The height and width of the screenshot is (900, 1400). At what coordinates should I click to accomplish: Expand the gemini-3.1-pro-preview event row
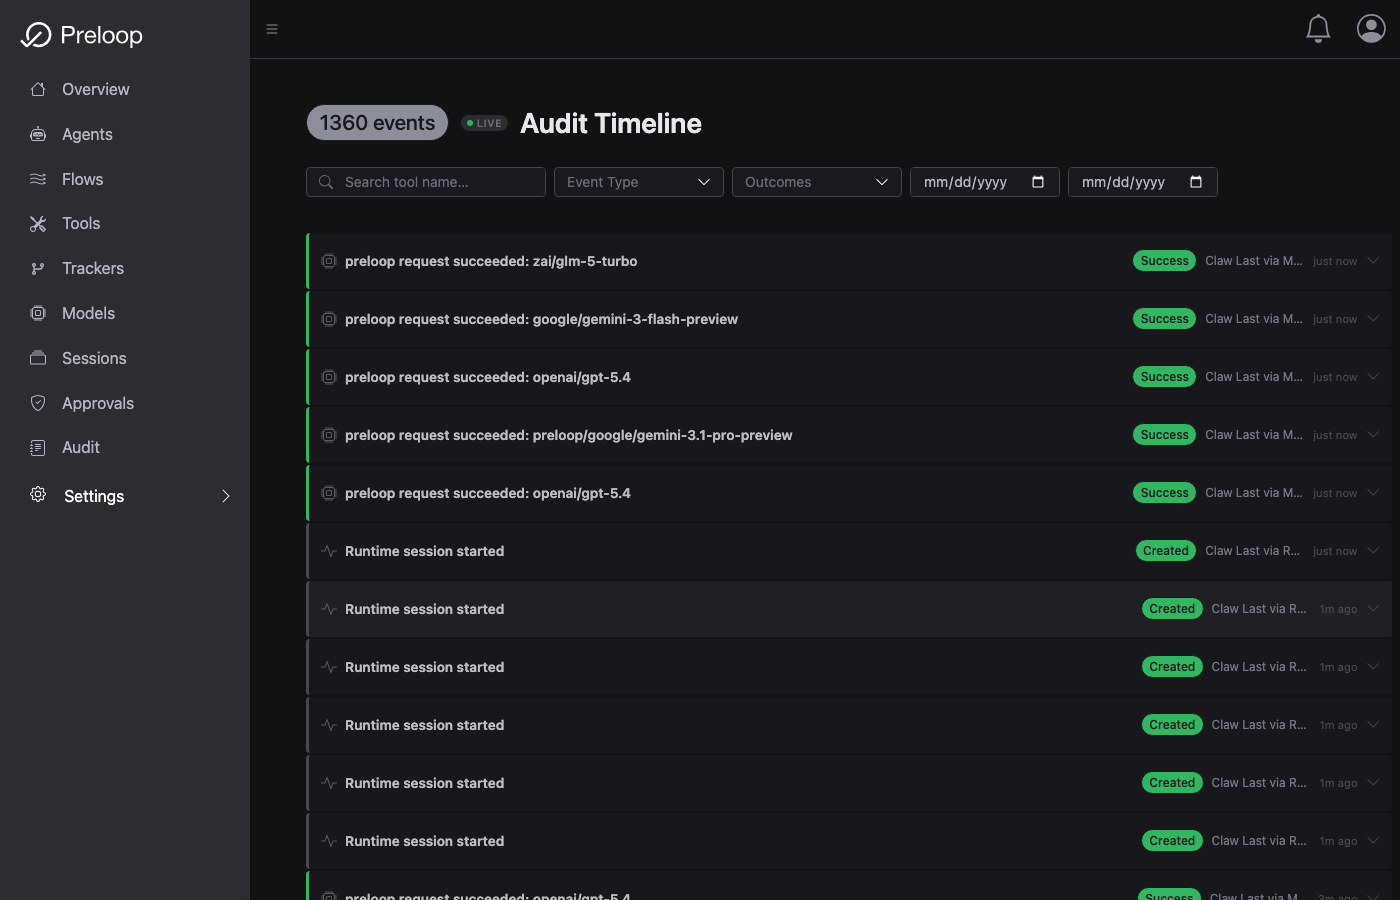[1374, 435]
